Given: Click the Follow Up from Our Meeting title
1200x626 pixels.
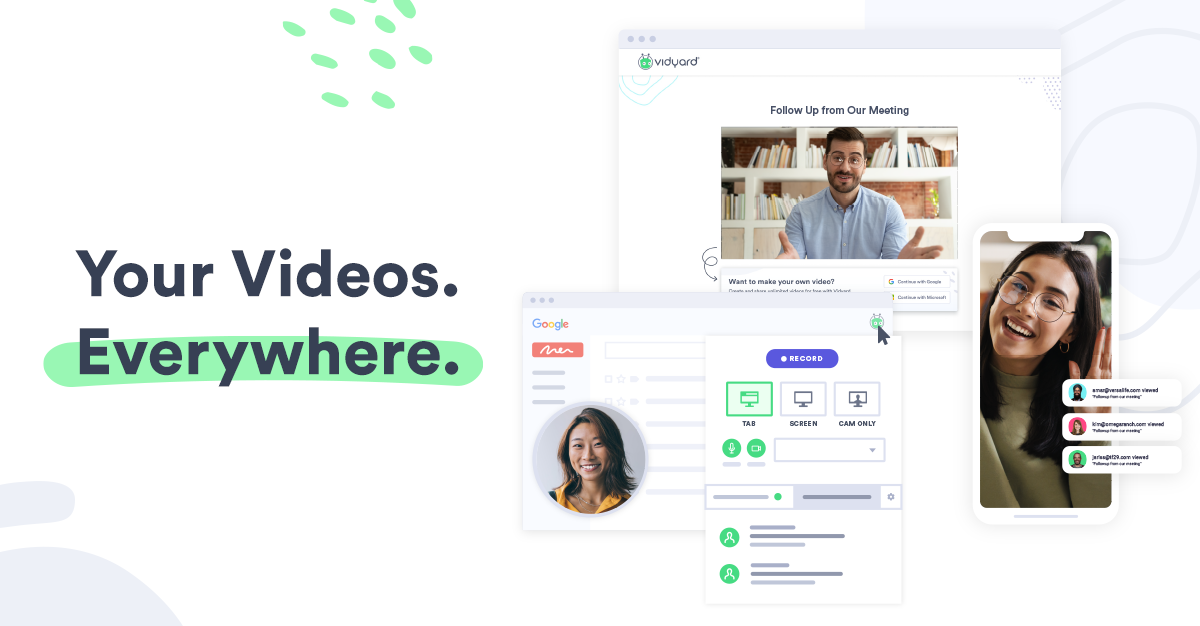Looking at the screenshot, I should point(839,110).
